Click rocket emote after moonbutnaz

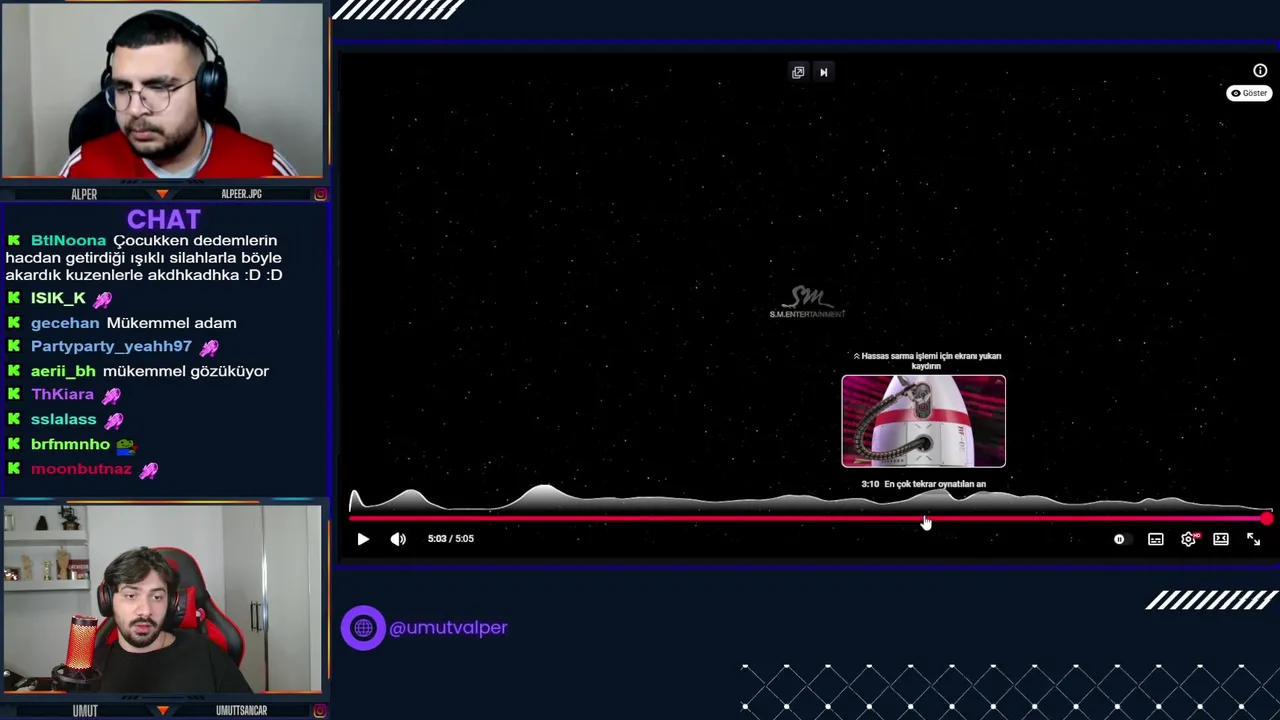(148, 469)
